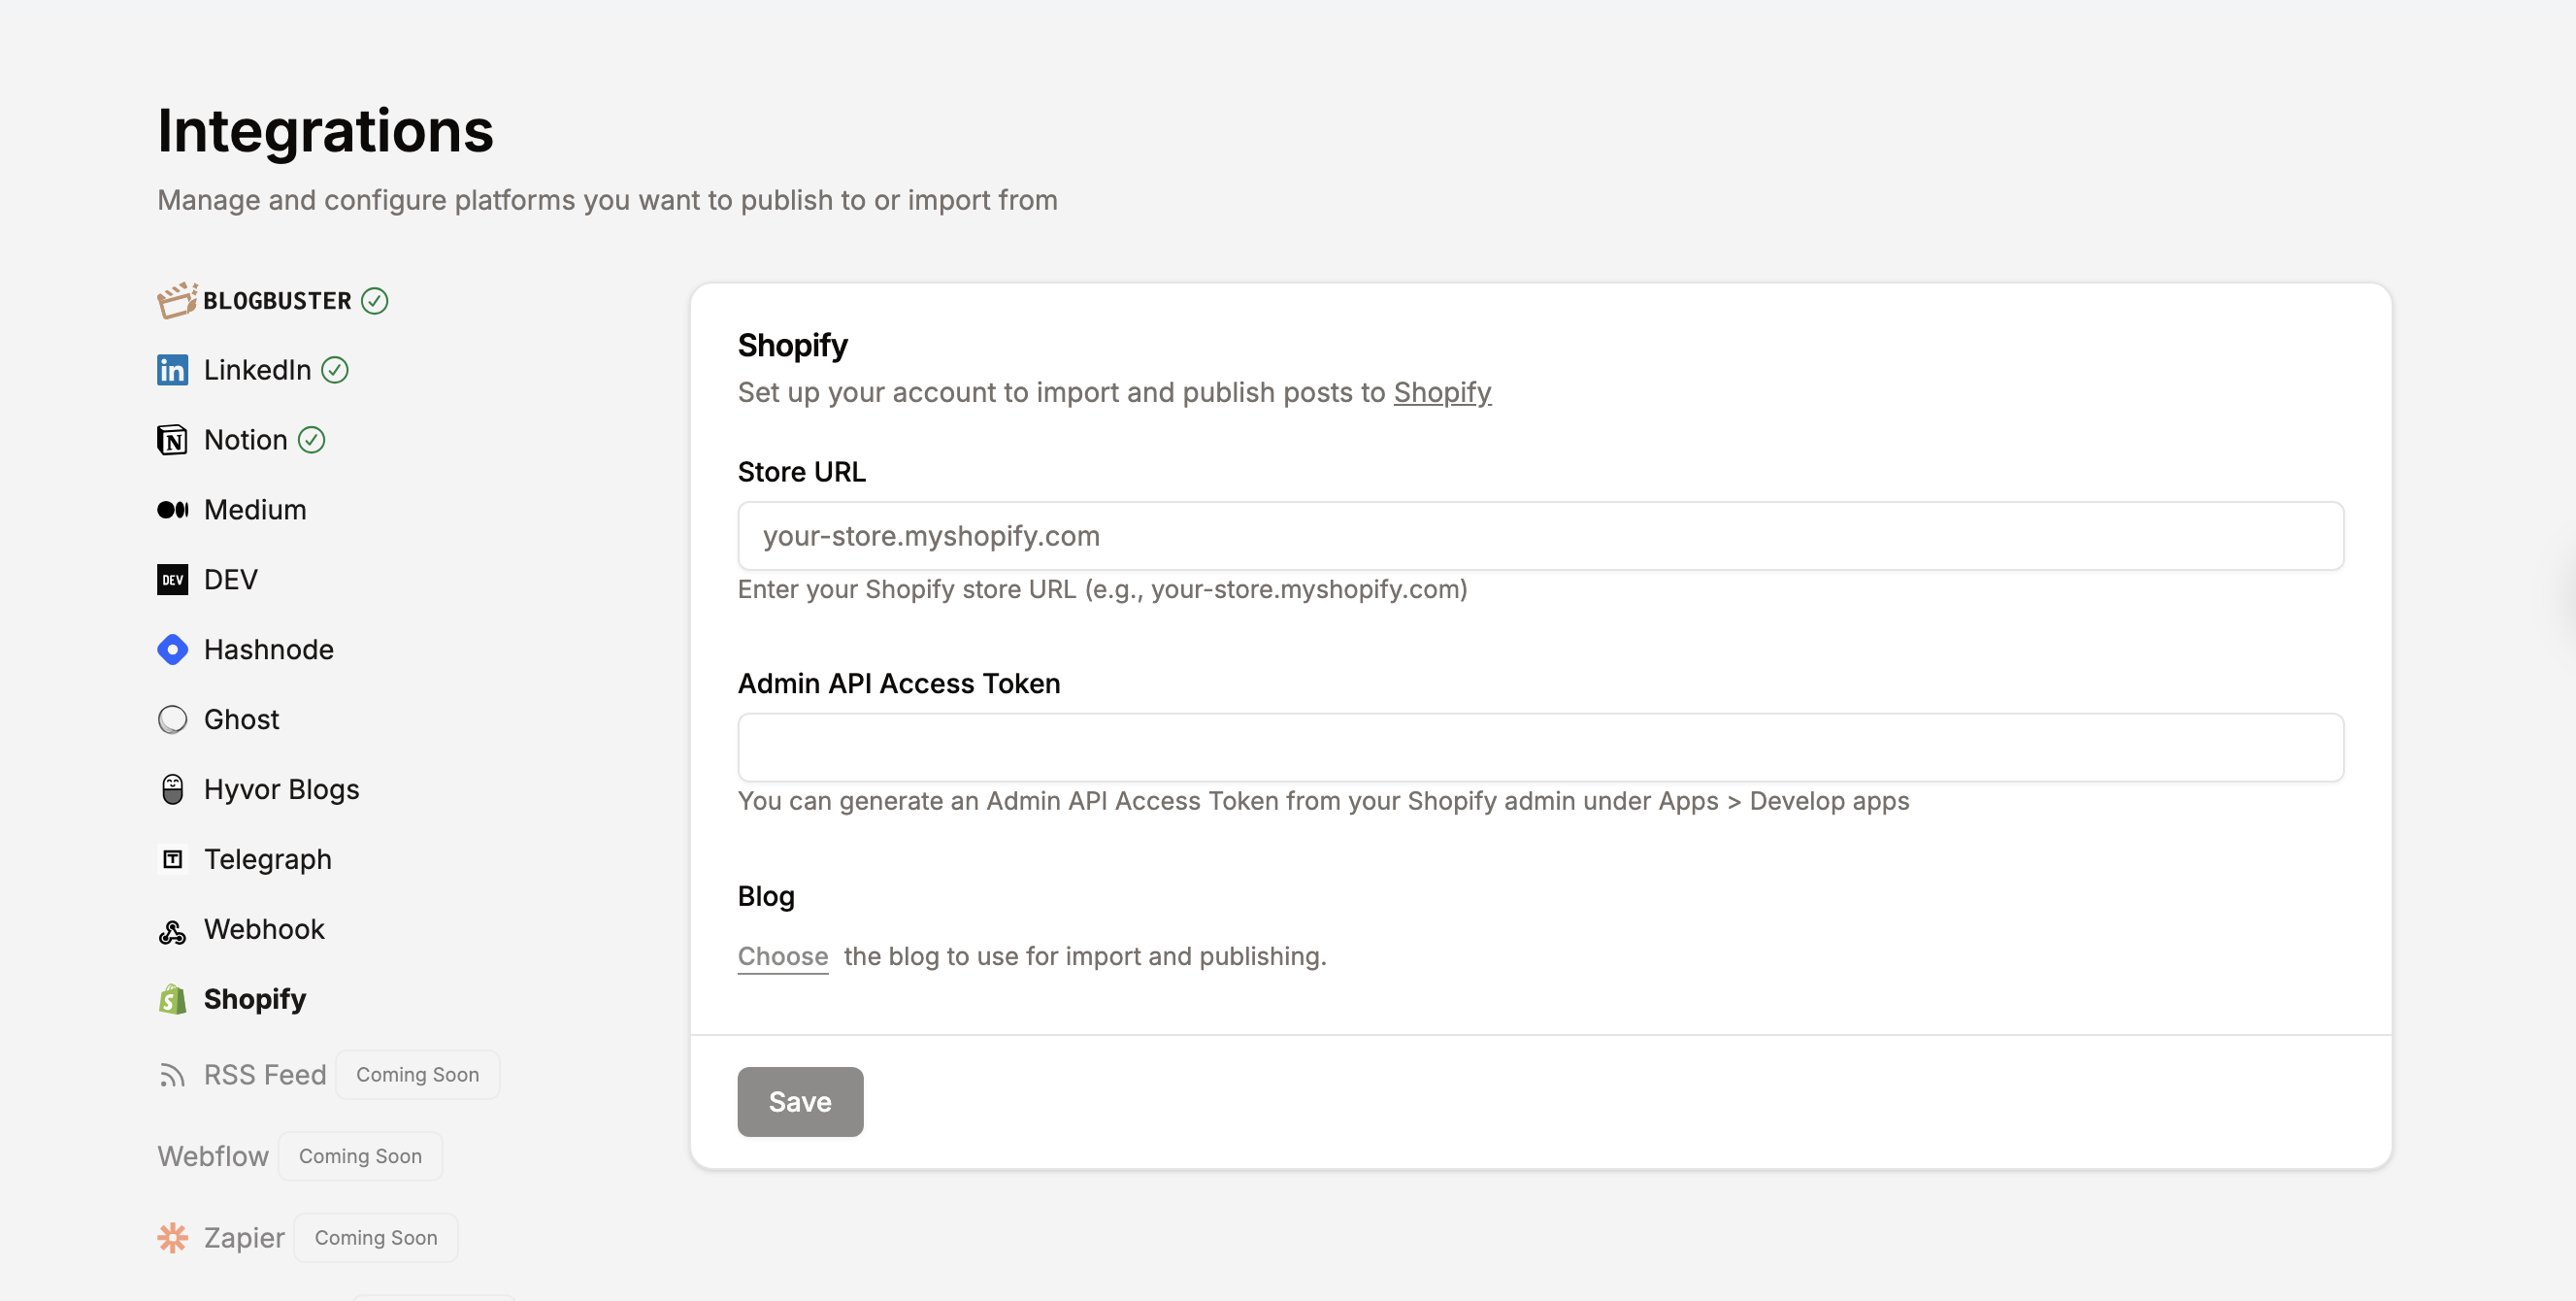2576x1301 pixels.
Task: Click the 'Admin API Access Token' label
Action: (x=898, y=684)
